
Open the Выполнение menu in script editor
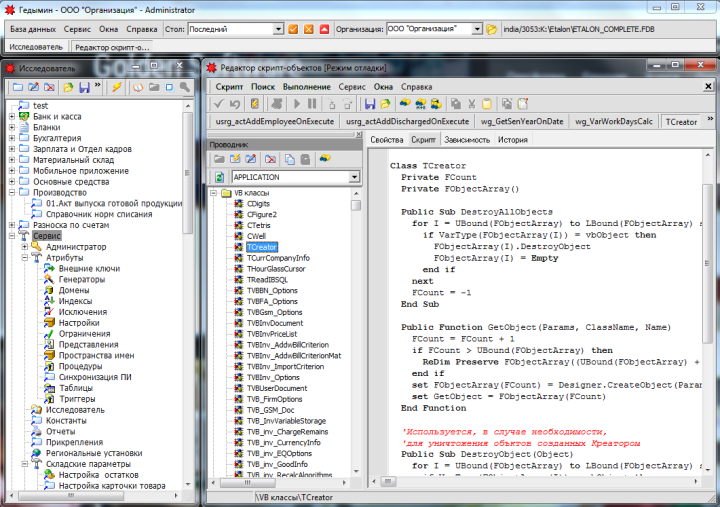(x=306, y=87)
